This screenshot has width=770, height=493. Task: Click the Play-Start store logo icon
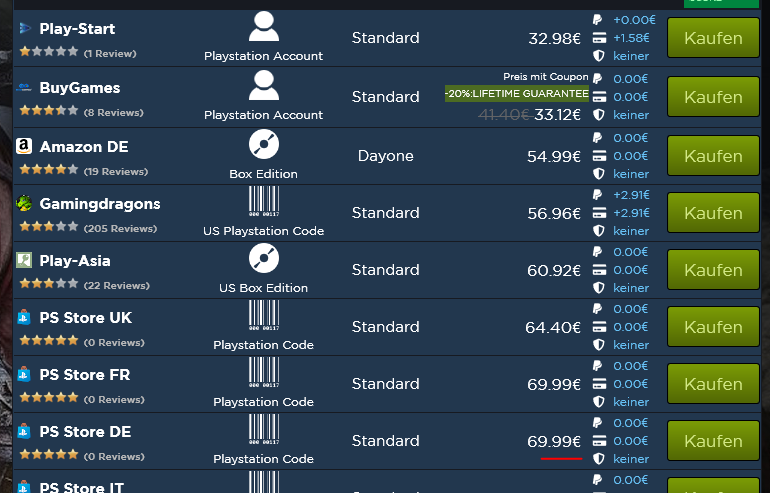coord(25,28)
